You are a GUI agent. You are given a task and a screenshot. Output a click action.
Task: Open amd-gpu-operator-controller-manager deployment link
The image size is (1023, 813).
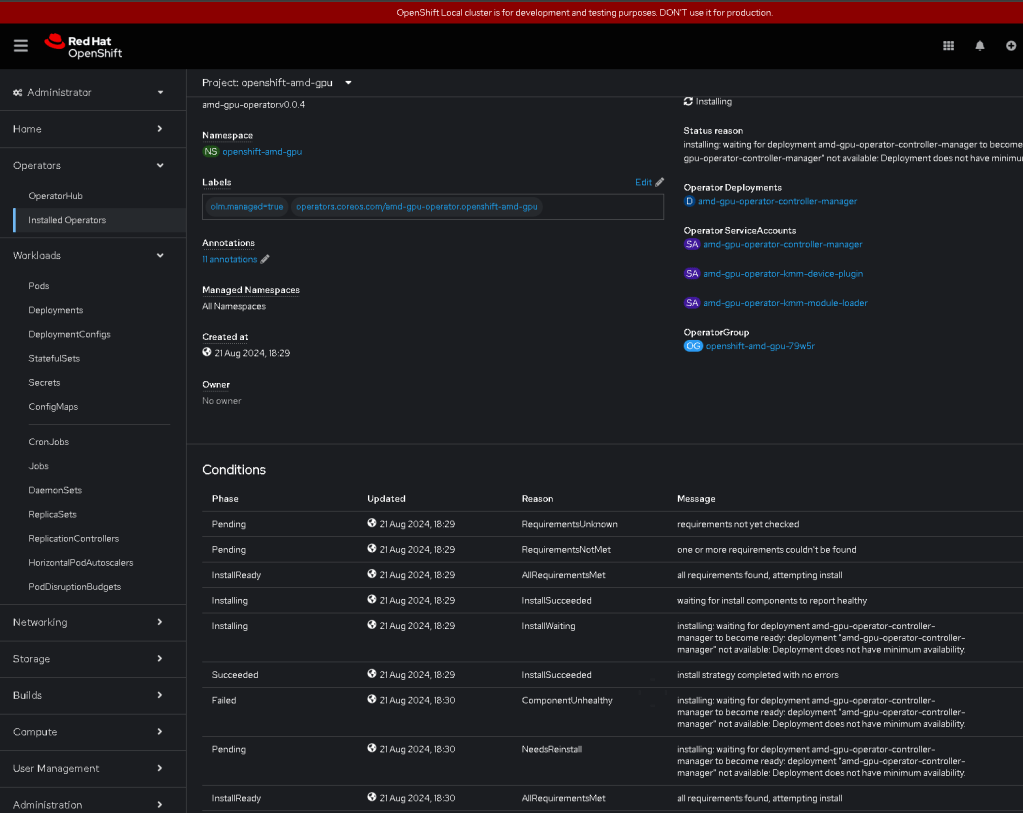pyautogui.click(x=778, y=201)
